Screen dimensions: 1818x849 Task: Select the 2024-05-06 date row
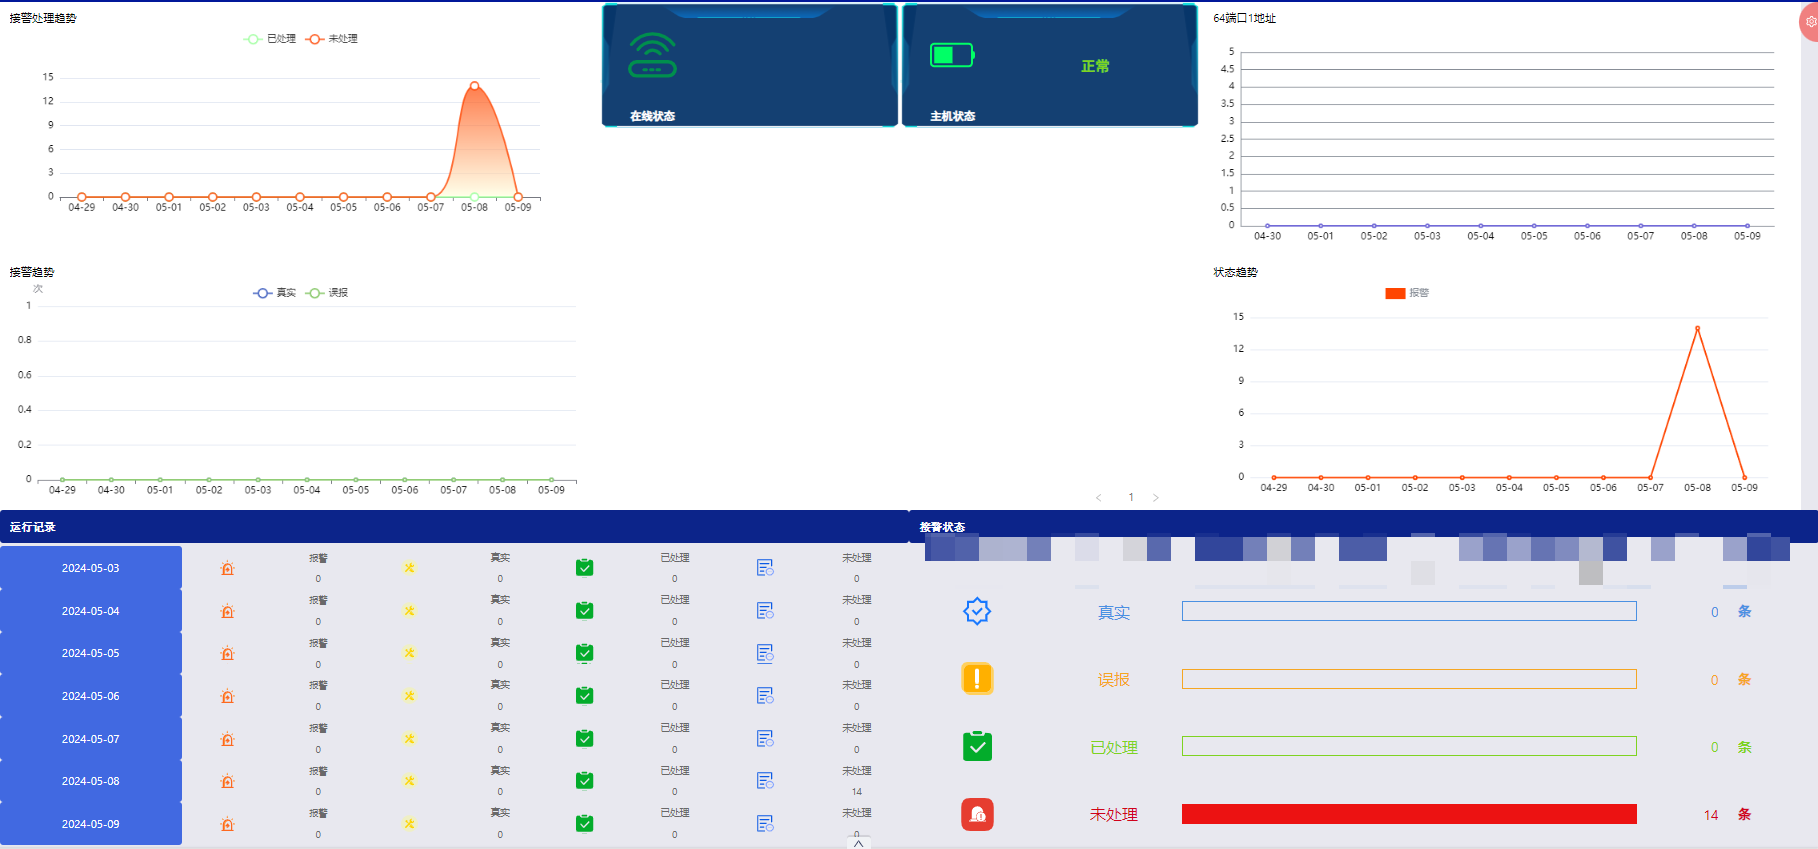(x=91, y=696)
